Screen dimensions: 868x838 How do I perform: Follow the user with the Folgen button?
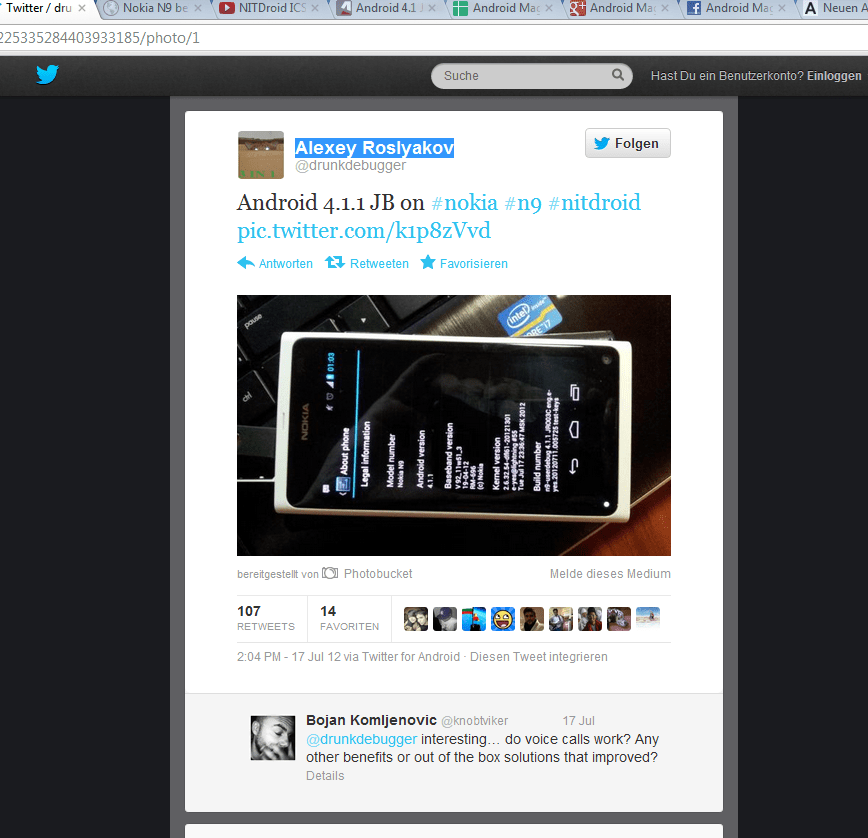627,143
